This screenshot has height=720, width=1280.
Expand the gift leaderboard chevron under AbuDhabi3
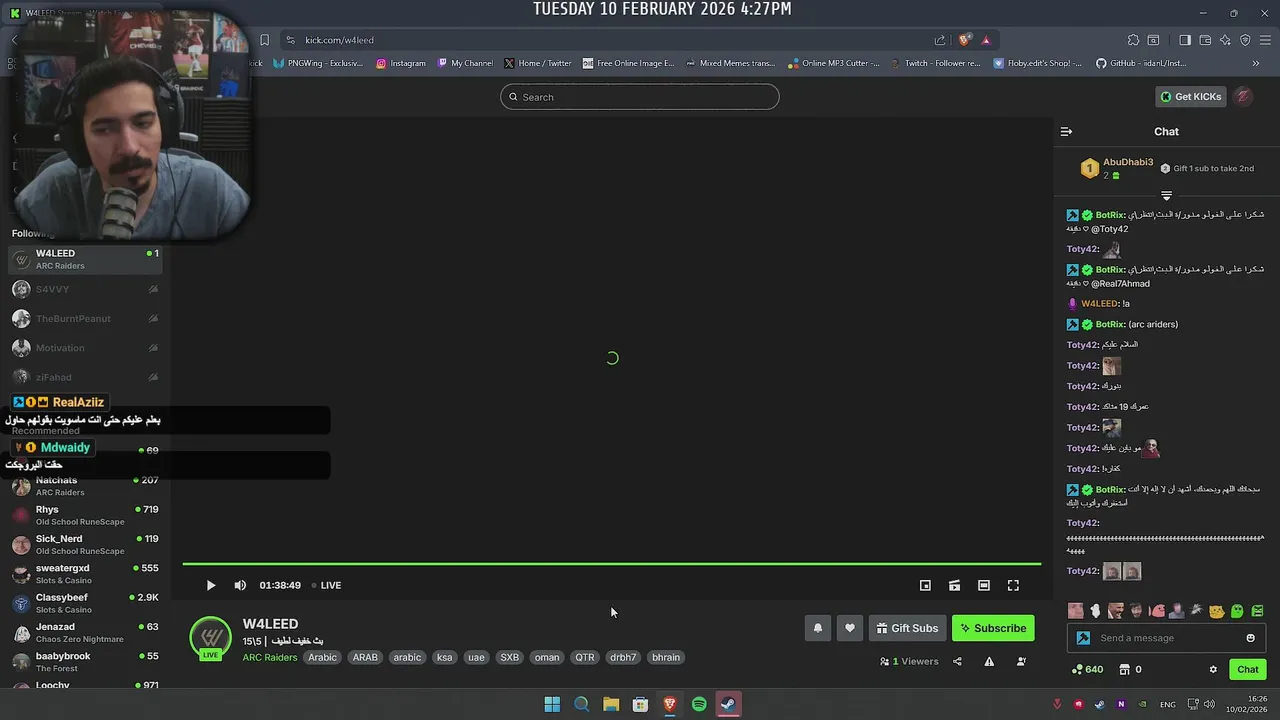tap(1166, 195)
